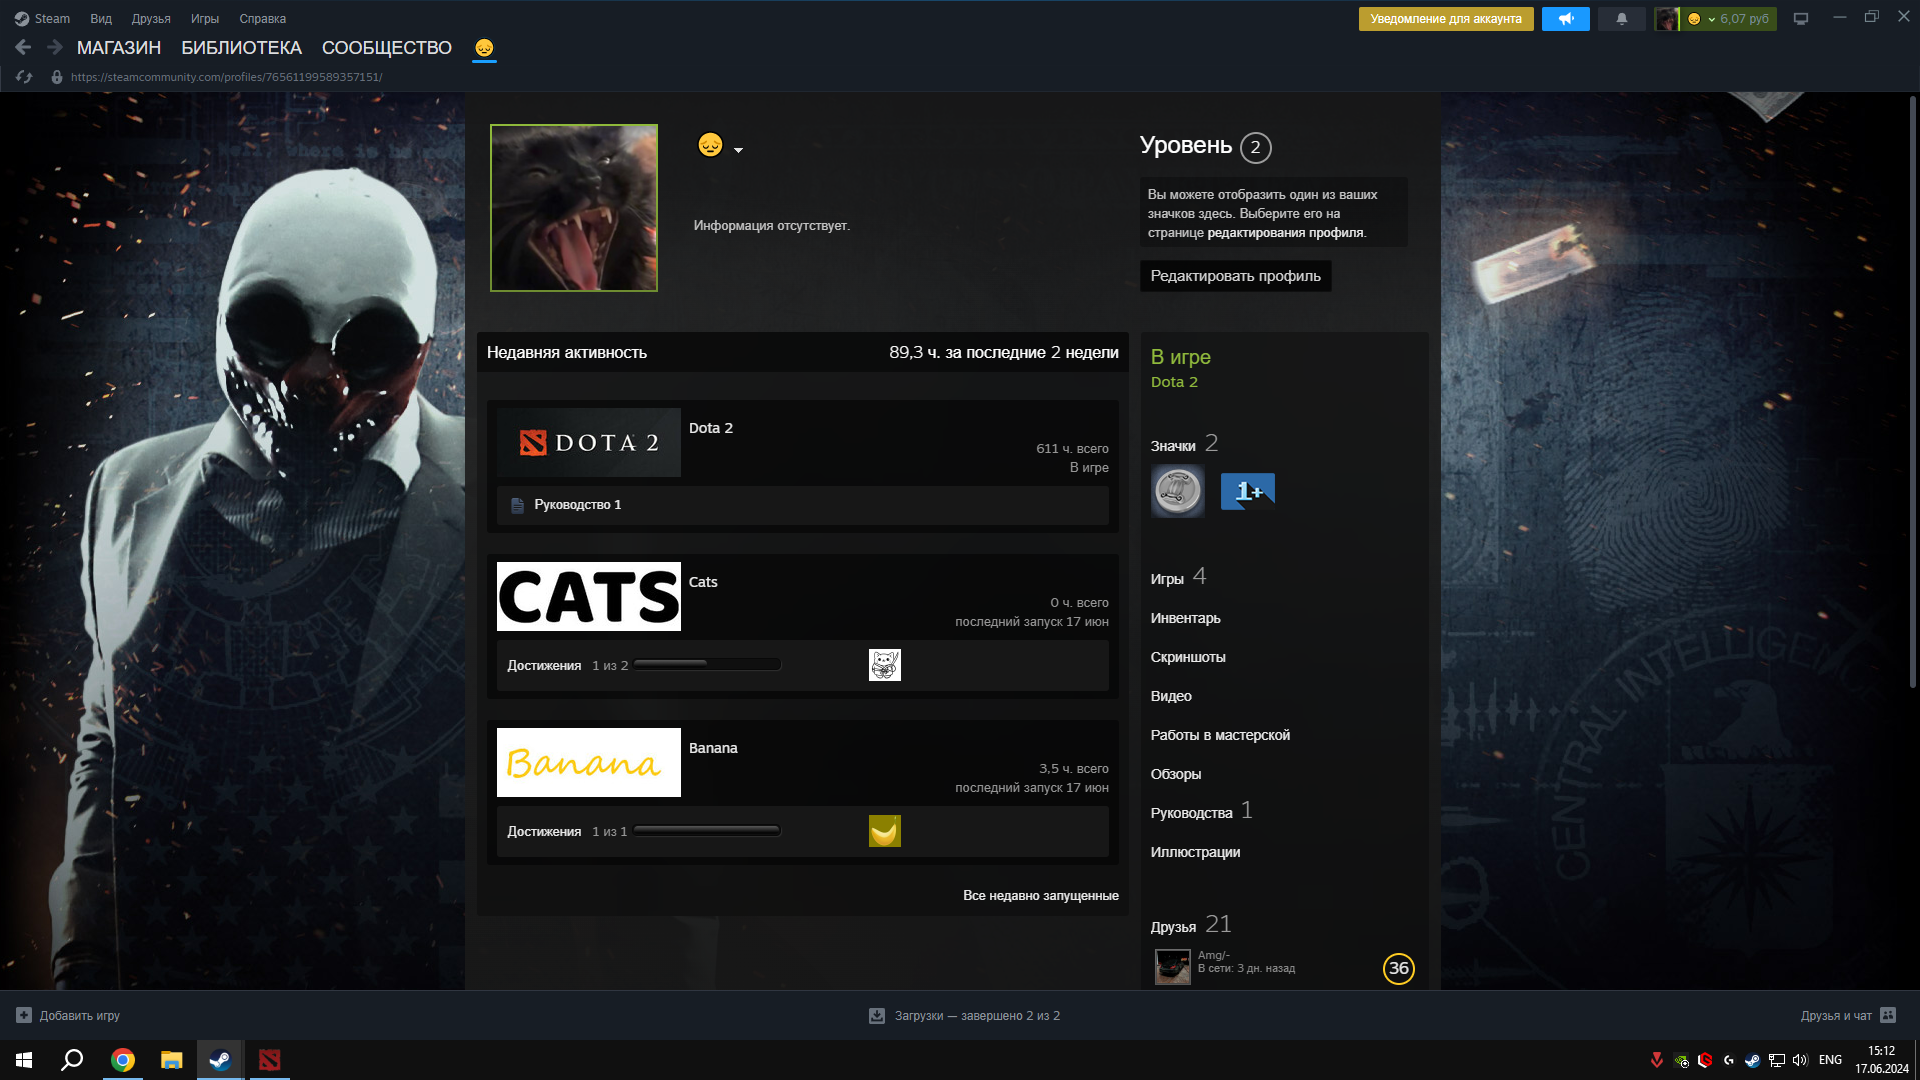Open the Справка menu
Image resolution: width=1920 pixels, height=1080 pixels.
pos(263,19)
